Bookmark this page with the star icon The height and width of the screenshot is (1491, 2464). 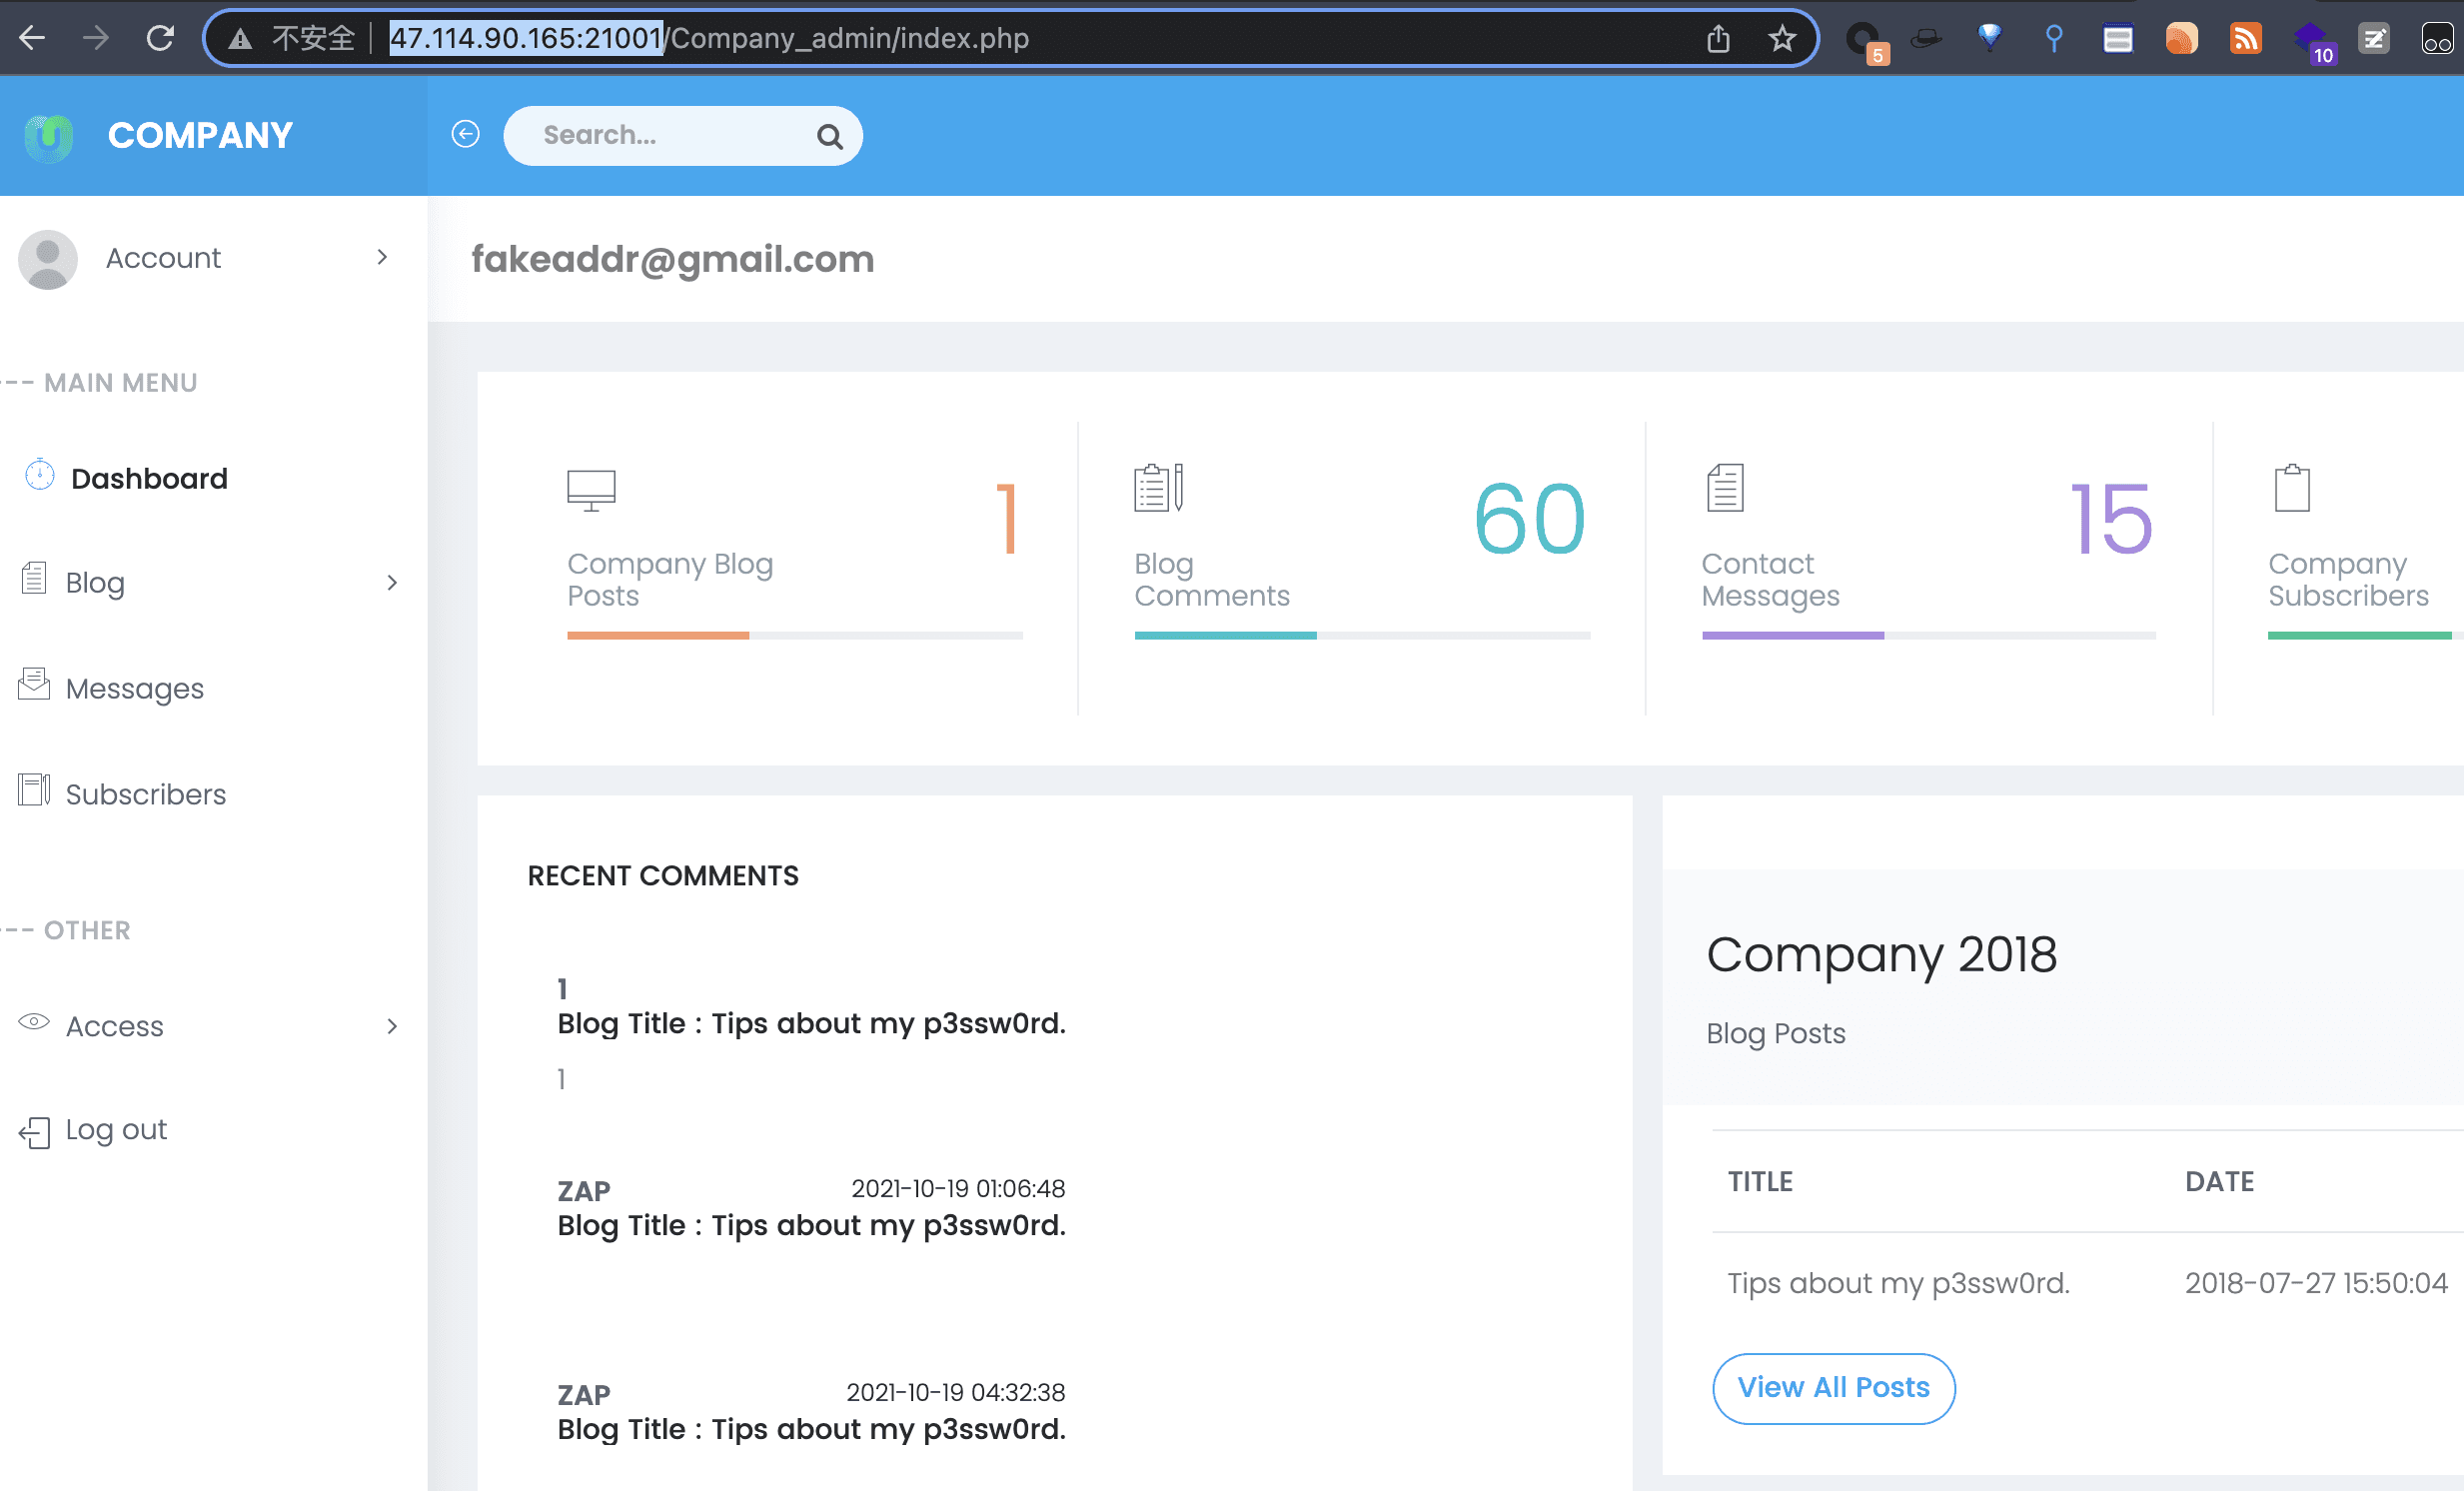click(1781, 39)
